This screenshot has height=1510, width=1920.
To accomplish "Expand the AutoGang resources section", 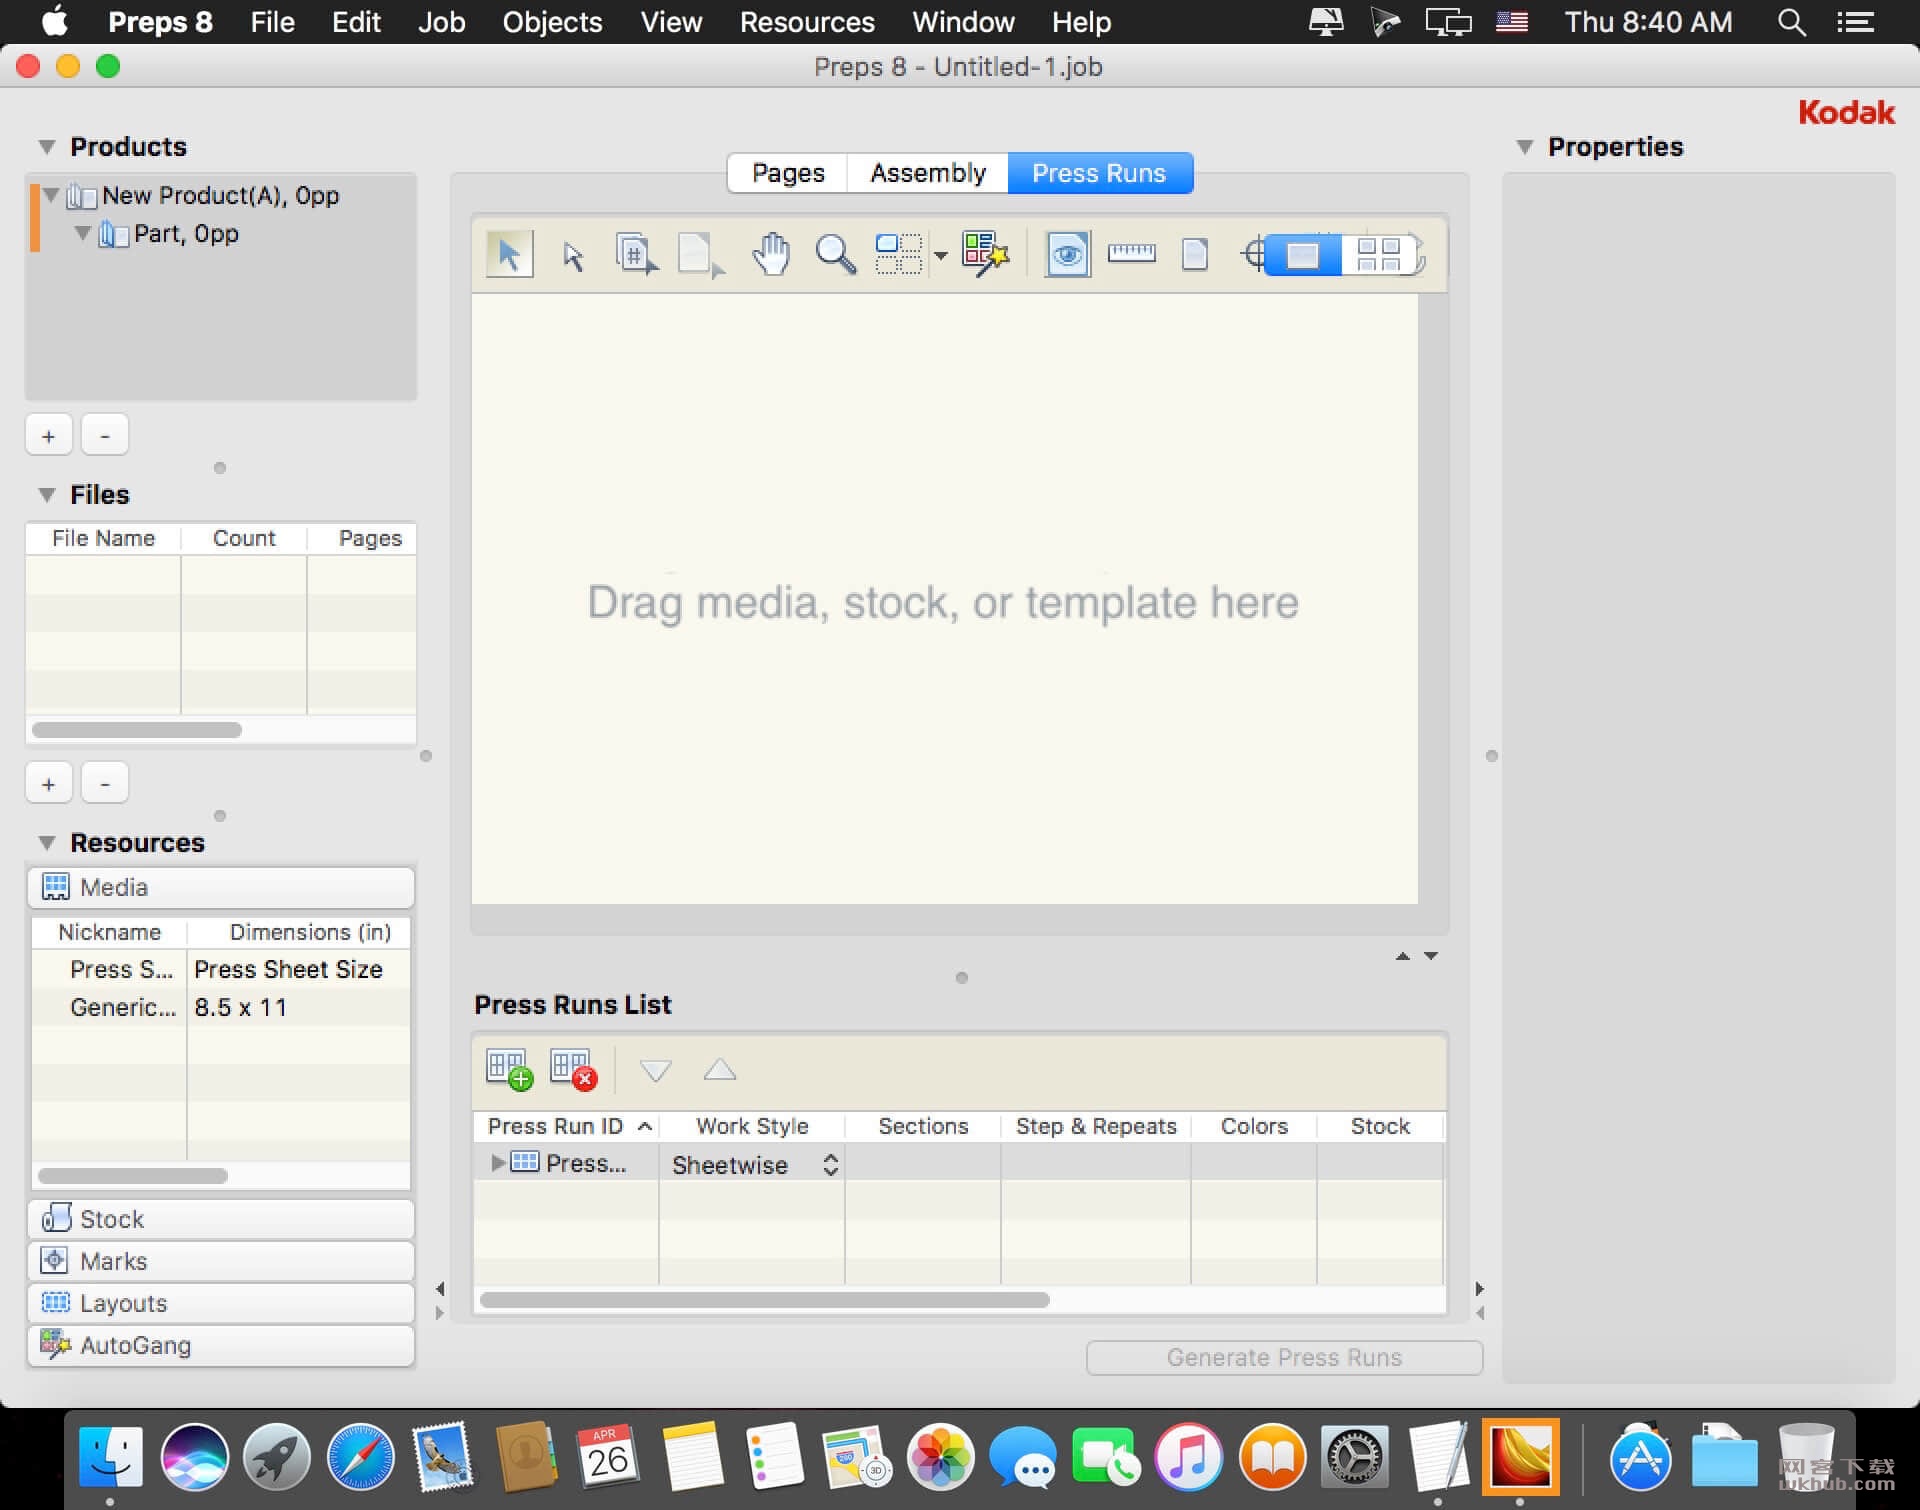I will [221, 1345].
